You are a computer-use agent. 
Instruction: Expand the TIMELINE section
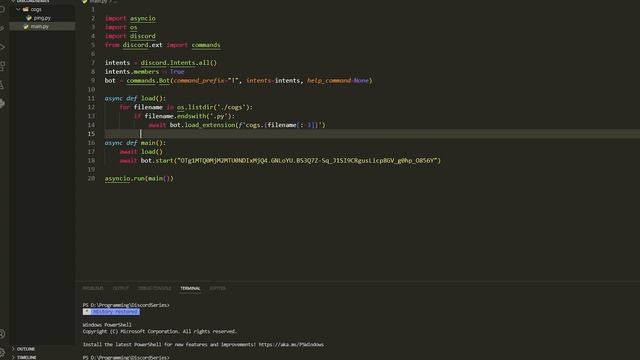(26, 357)
